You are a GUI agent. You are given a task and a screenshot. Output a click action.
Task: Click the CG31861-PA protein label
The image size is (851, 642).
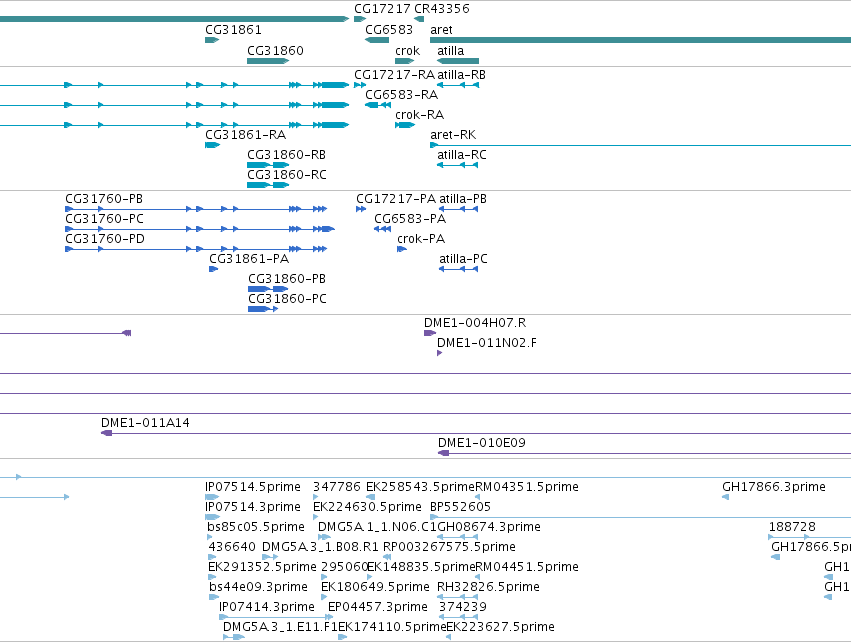coord(249,259)
